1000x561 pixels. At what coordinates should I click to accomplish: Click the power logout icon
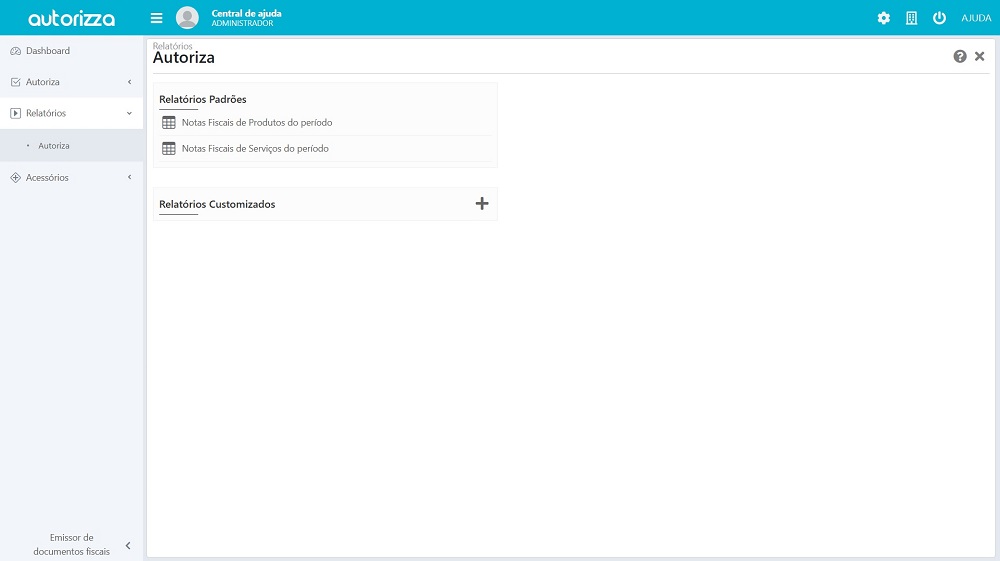point(939,18)
